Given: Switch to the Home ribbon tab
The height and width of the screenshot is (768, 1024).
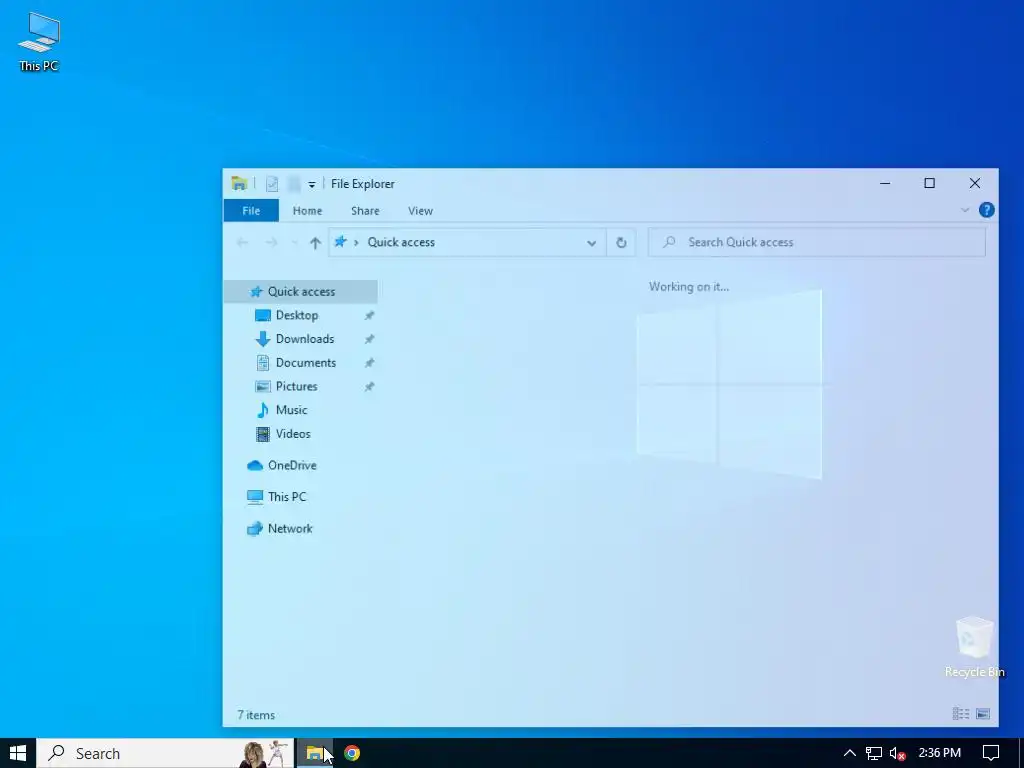Looking at the screenshot, I should [307, 211].
